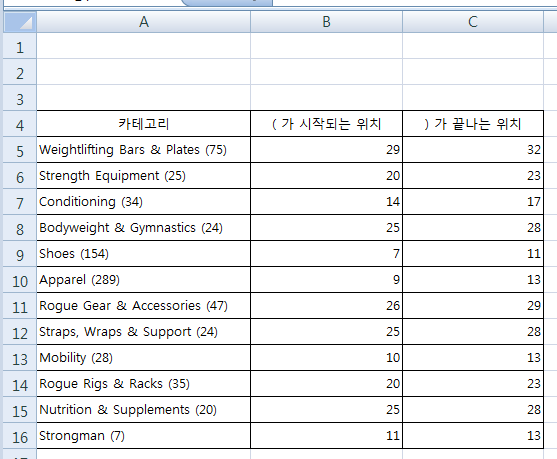Click the 카테고리 header cell
The width and height of the screenshot is (557, 459).
click(x=144, y=124)
